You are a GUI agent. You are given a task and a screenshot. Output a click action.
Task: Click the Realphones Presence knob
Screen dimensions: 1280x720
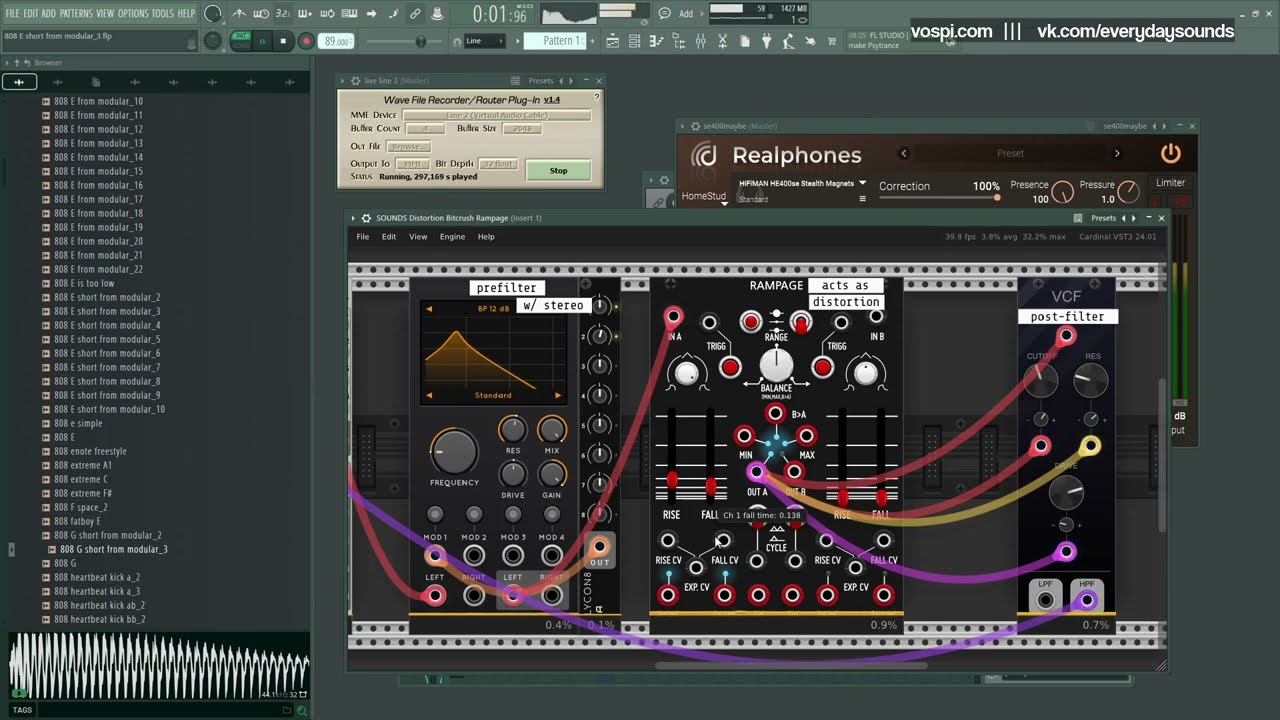(1062, 191)
